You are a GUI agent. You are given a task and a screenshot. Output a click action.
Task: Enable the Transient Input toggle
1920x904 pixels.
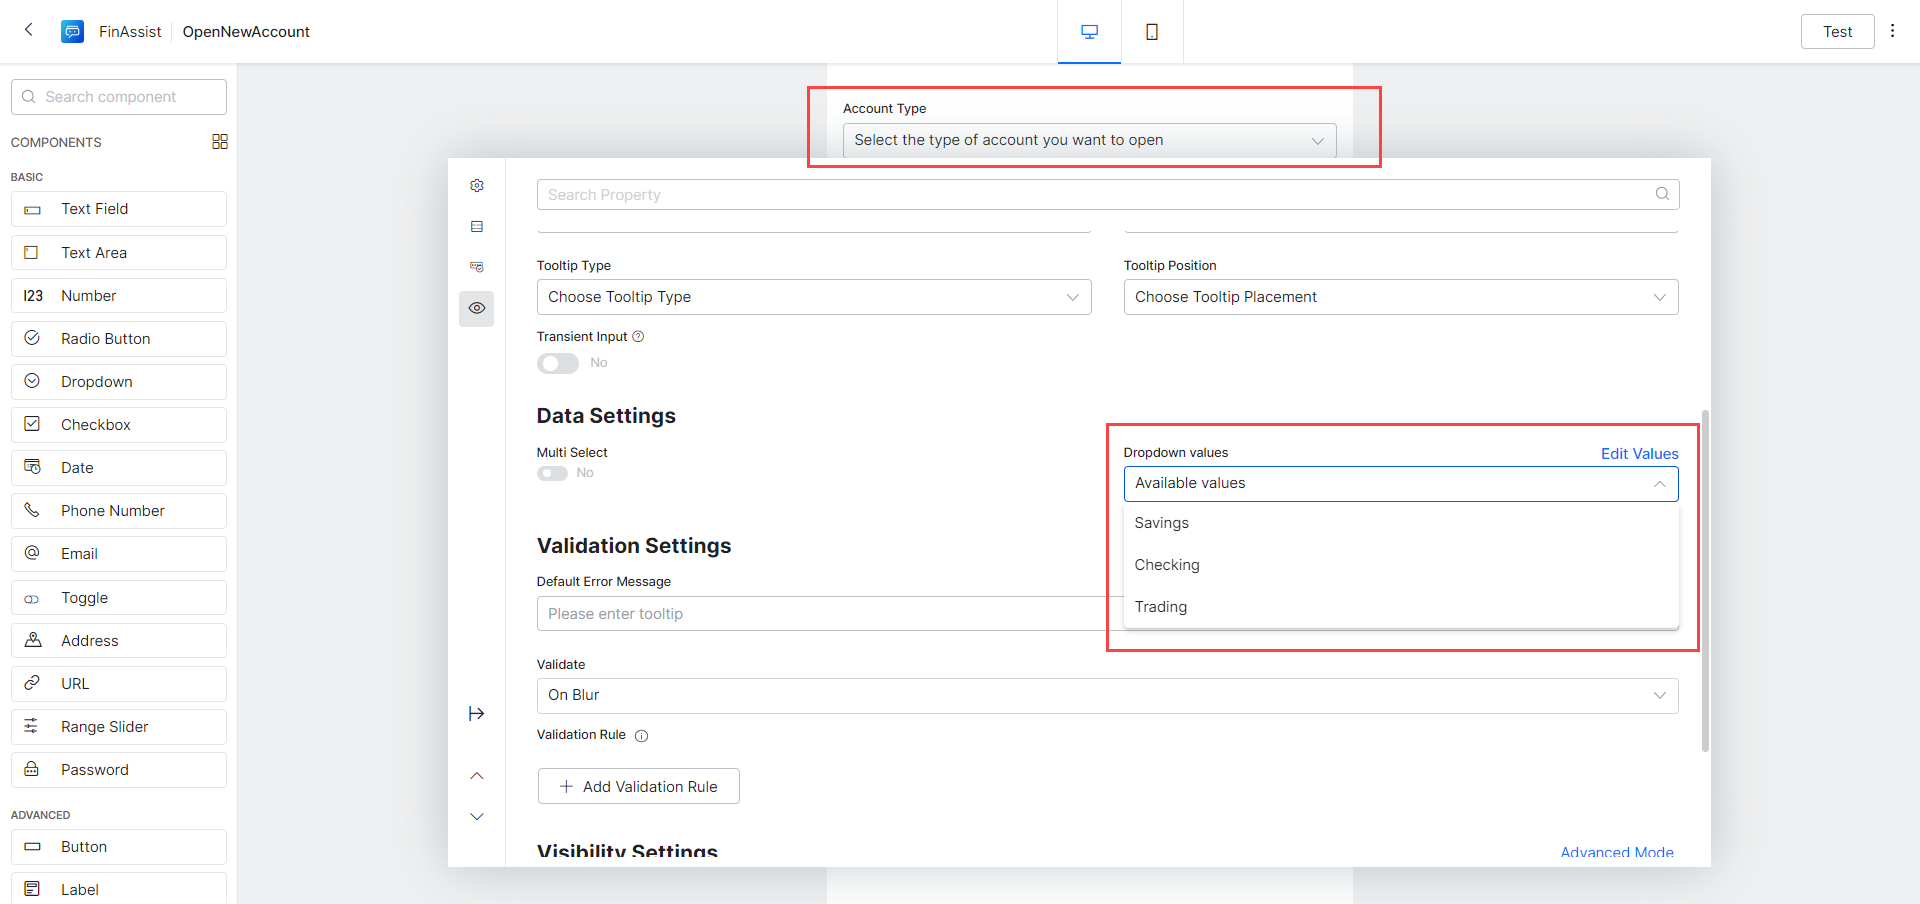[558, 363]
